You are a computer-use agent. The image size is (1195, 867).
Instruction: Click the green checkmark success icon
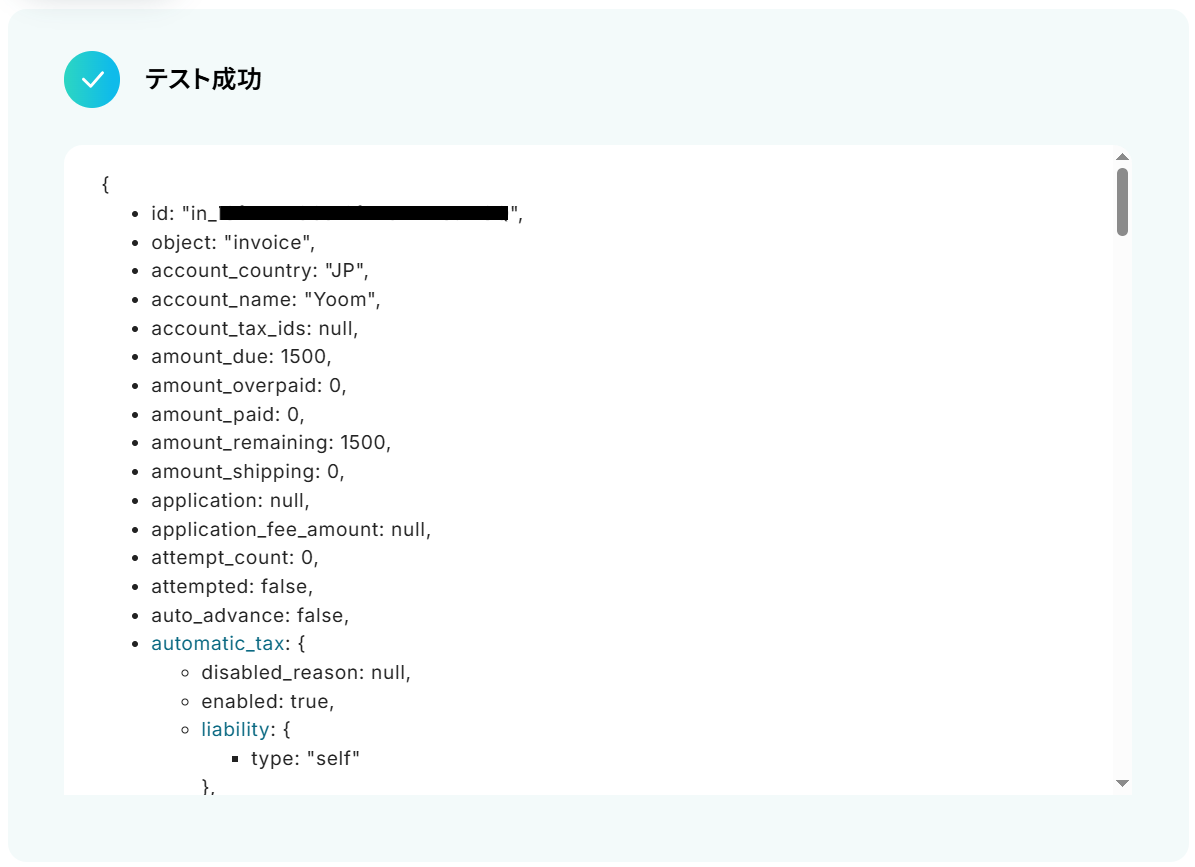point(92,79)
